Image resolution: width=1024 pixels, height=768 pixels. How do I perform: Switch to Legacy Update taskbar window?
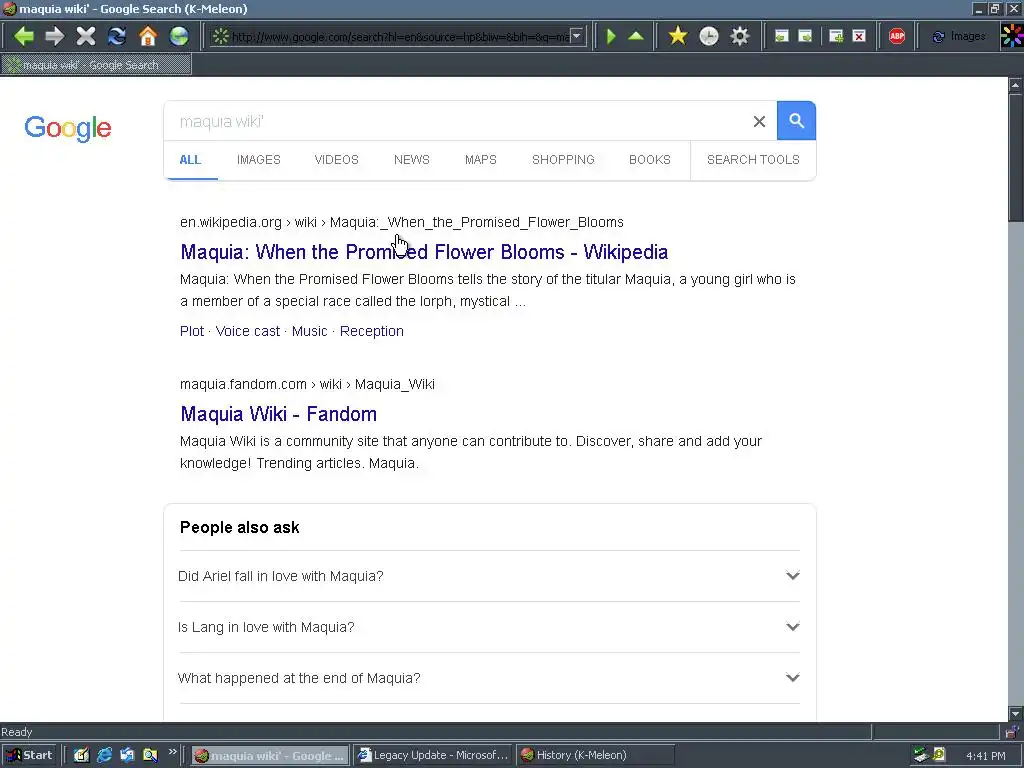(x=434, y=756)
